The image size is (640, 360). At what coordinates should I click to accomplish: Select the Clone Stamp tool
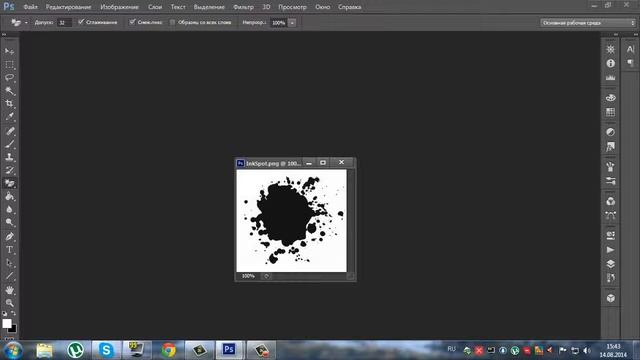pyautogui.click(x=9, y=157)
